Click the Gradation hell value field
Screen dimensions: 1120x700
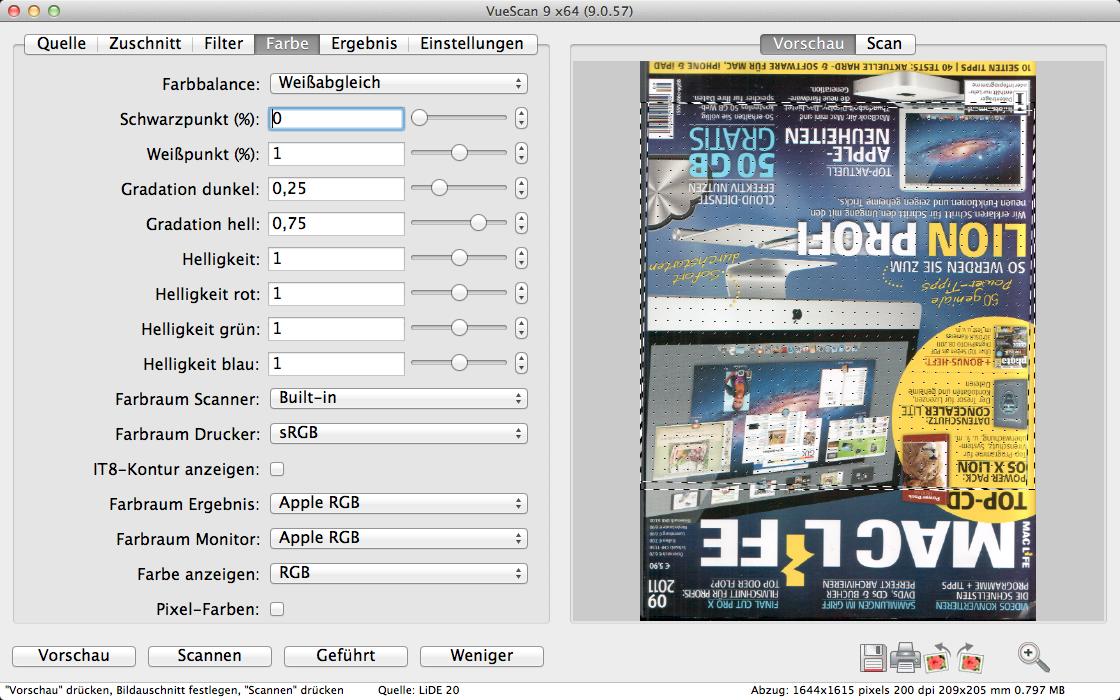(336, 224)
